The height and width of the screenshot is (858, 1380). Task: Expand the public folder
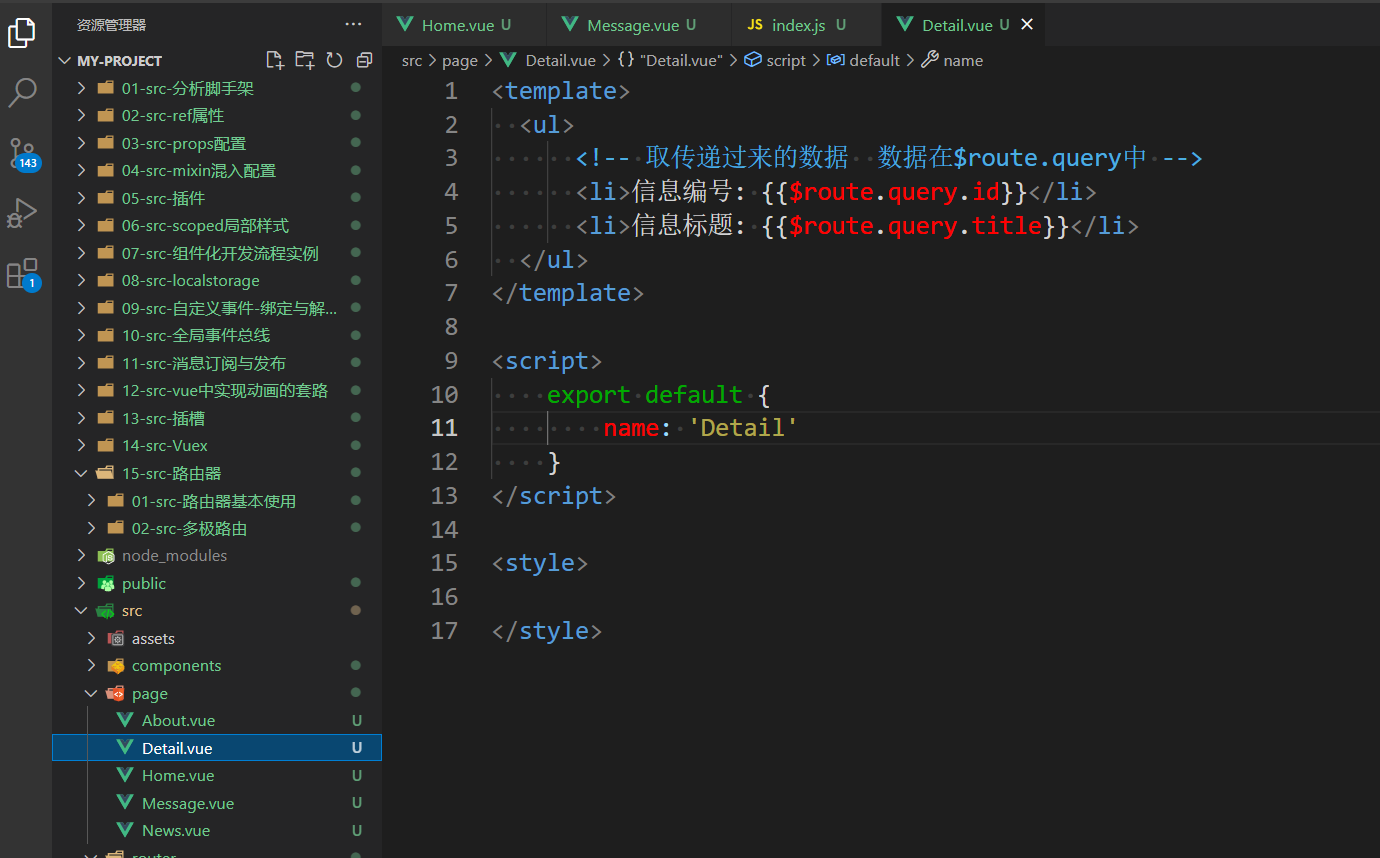click(x=217, y=583)
